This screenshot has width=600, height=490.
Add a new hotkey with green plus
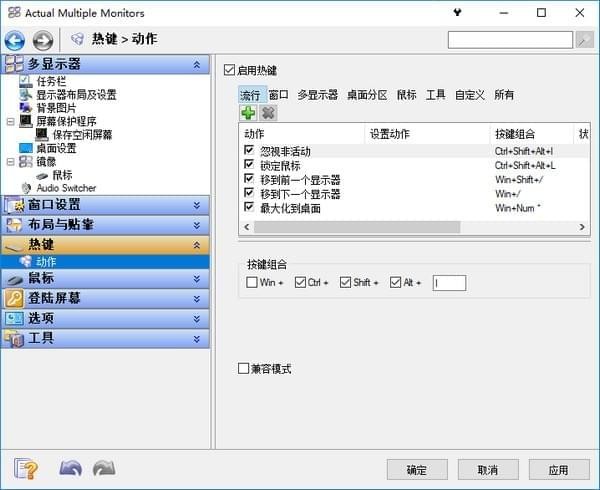[248, 113]
